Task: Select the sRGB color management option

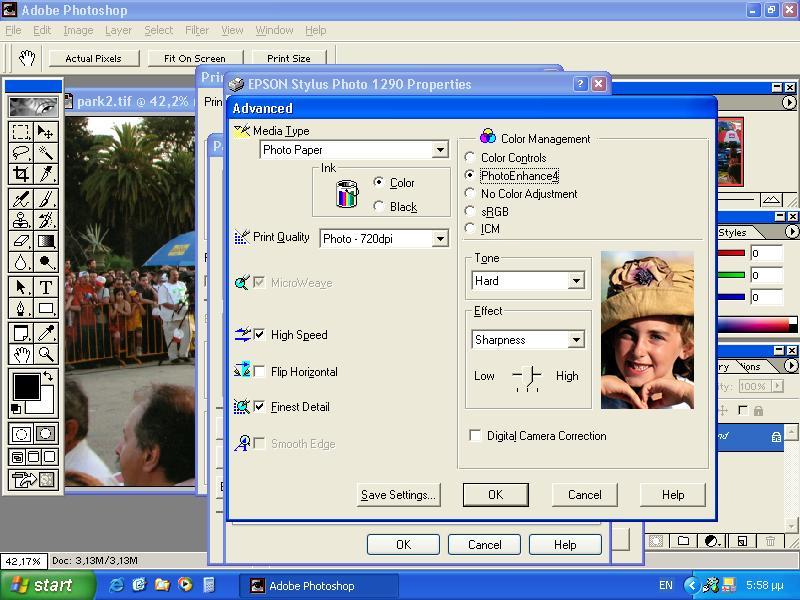Action: 470,211
